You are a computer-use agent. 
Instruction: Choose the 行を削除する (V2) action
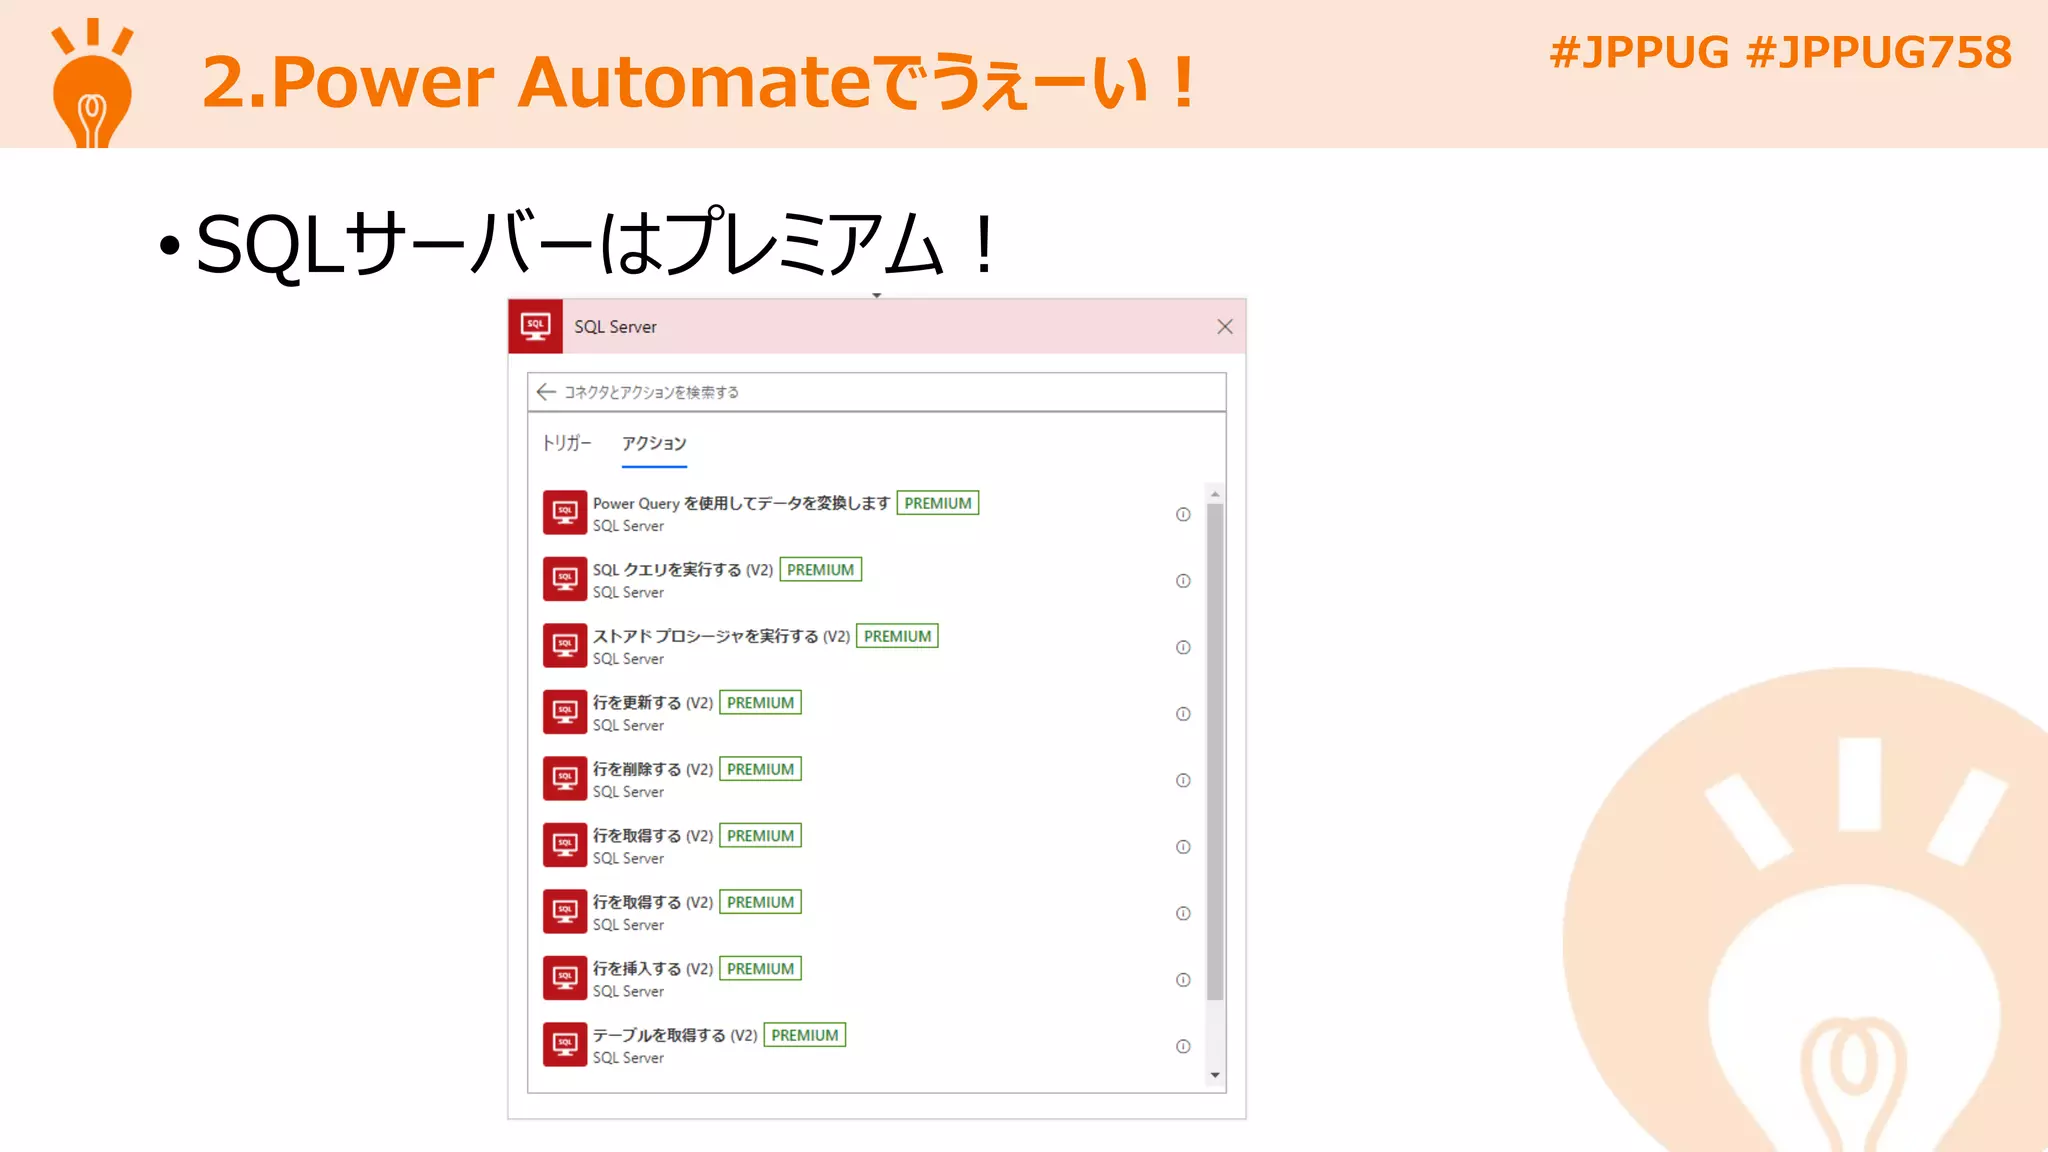tap(652, 770)
